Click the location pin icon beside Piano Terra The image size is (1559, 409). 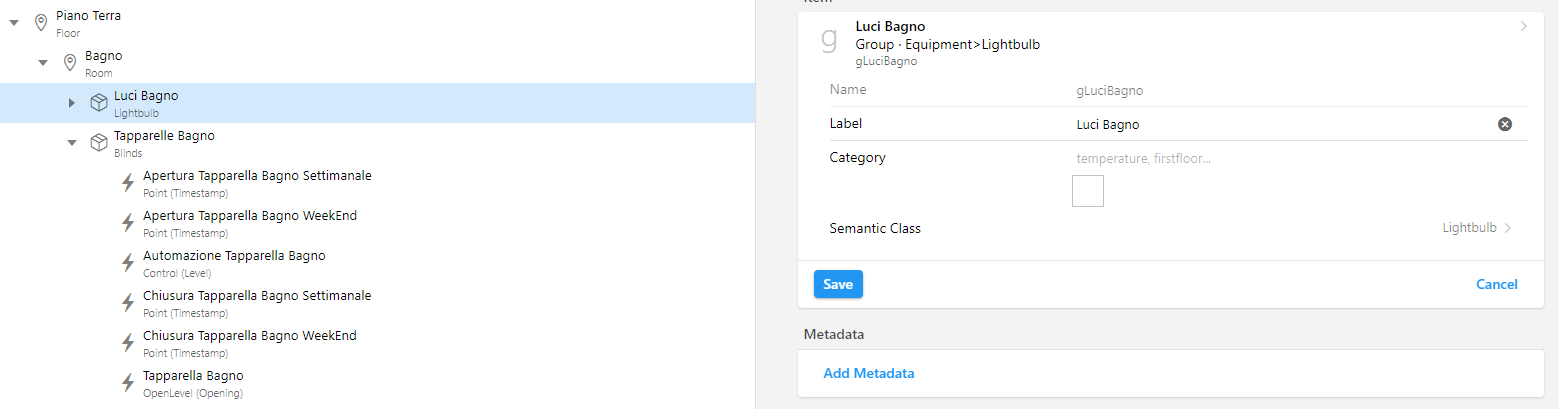point(41,22)
